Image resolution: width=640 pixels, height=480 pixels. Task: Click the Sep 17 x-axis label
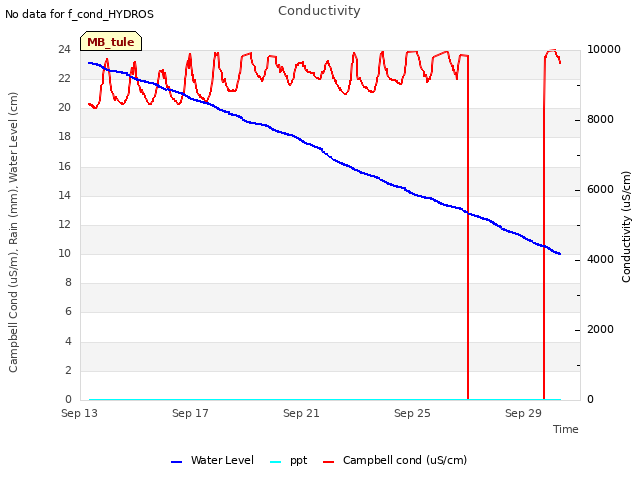tap(190, 413)
